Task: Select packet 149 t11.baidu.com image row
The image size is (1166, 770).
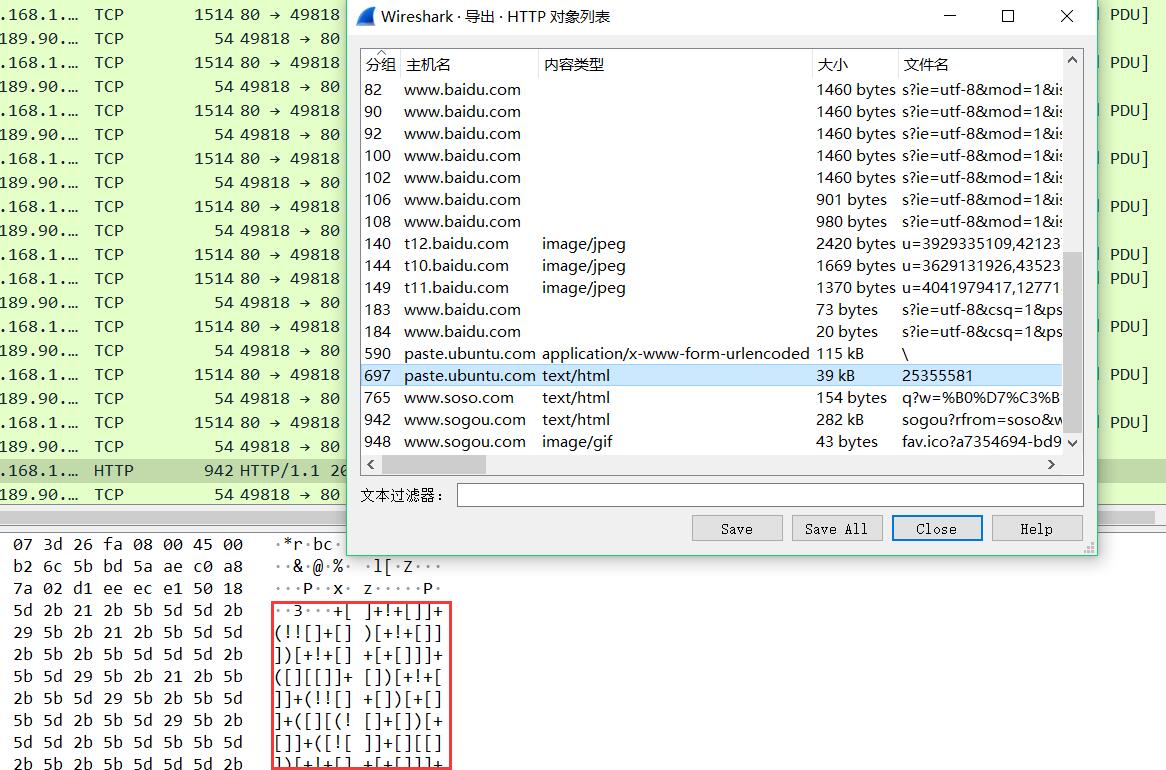Action: click(712, 287)
